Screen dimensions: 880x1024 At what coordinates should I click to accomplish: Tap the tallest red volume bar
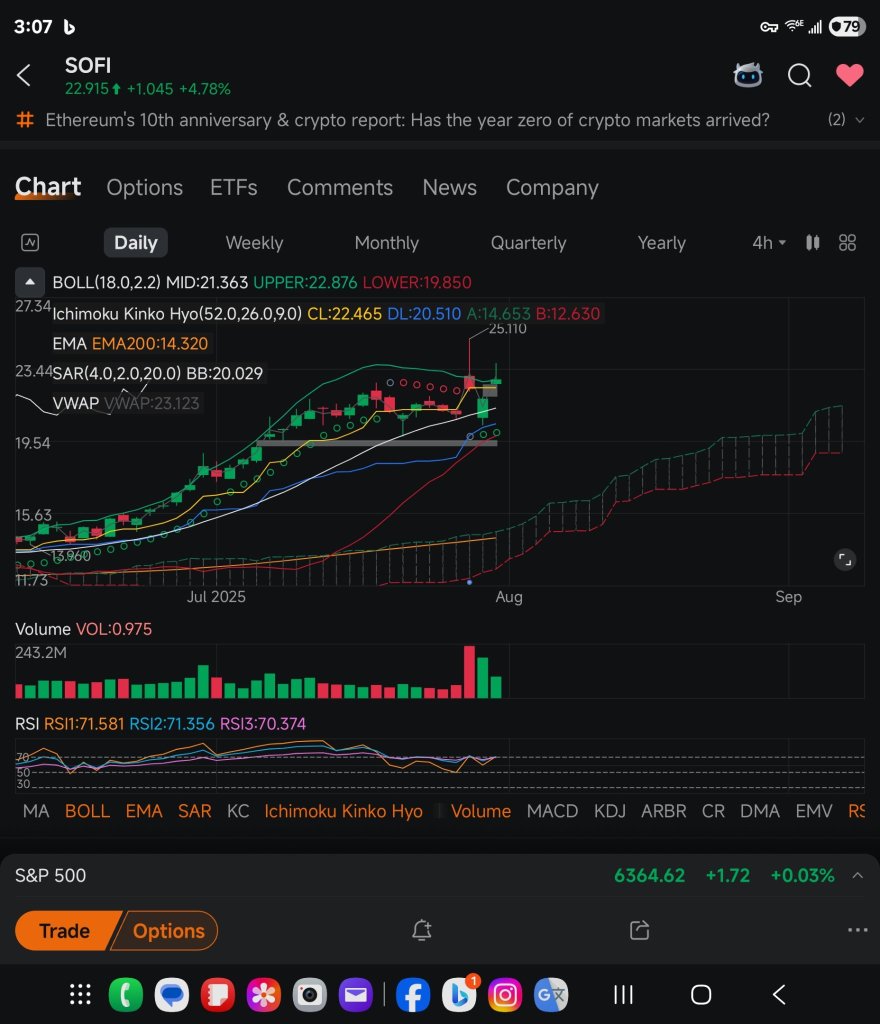pyautogui.click(x=469, y=672)
